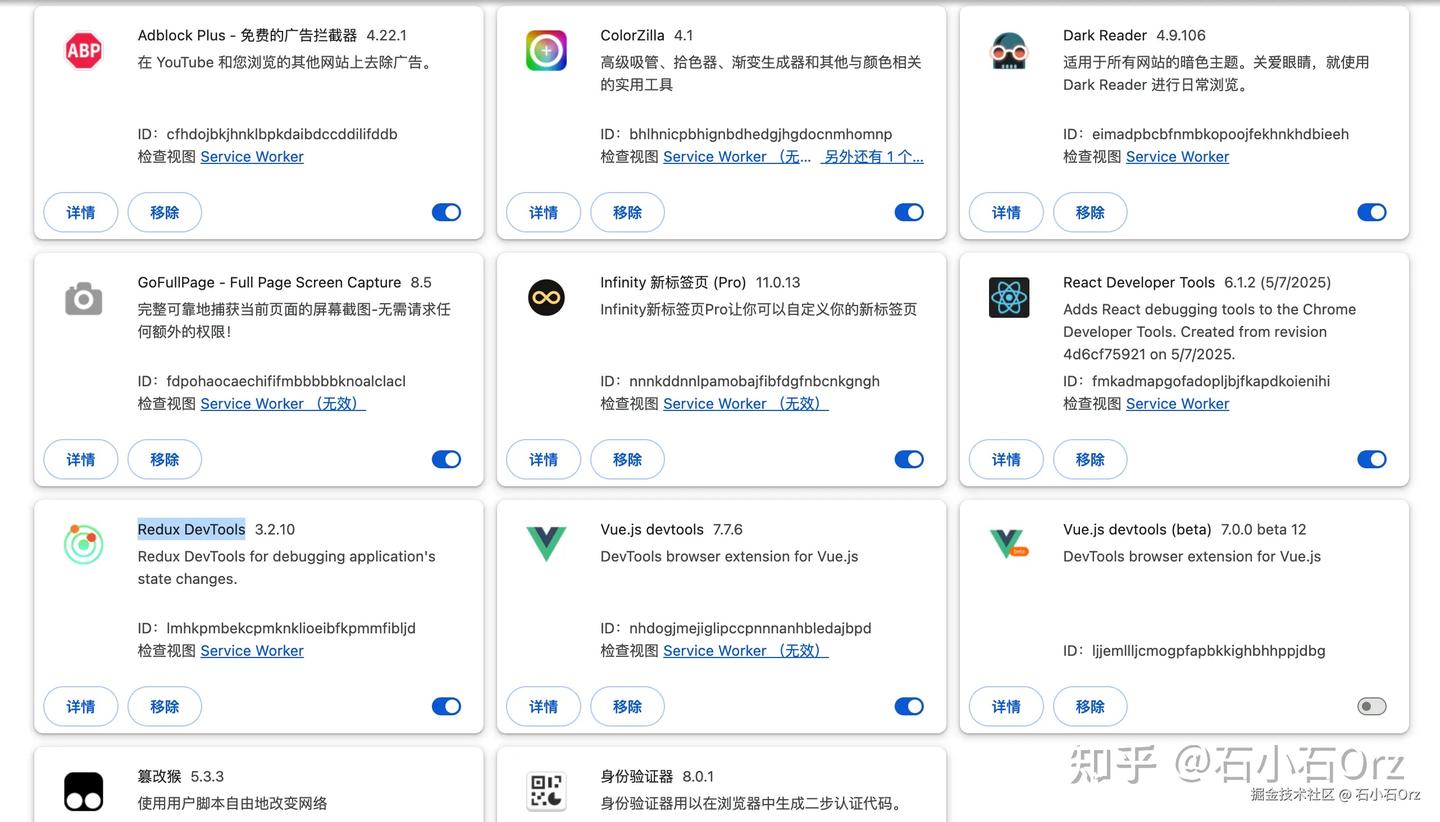Open Vue.js devtools Service Worker（无效）link
This screenshot has width=1440, height=822.
[x=746, y=650]
